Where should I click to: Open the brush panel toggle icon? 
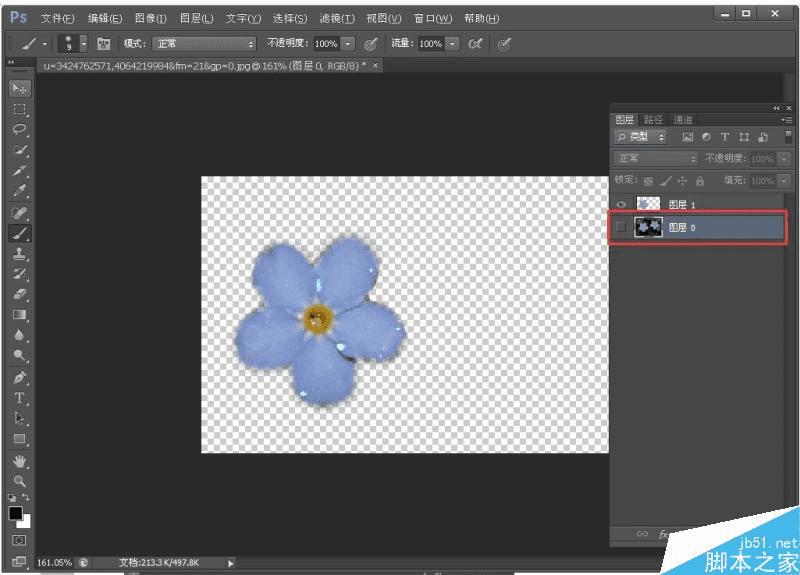click(x=103, y=44)
